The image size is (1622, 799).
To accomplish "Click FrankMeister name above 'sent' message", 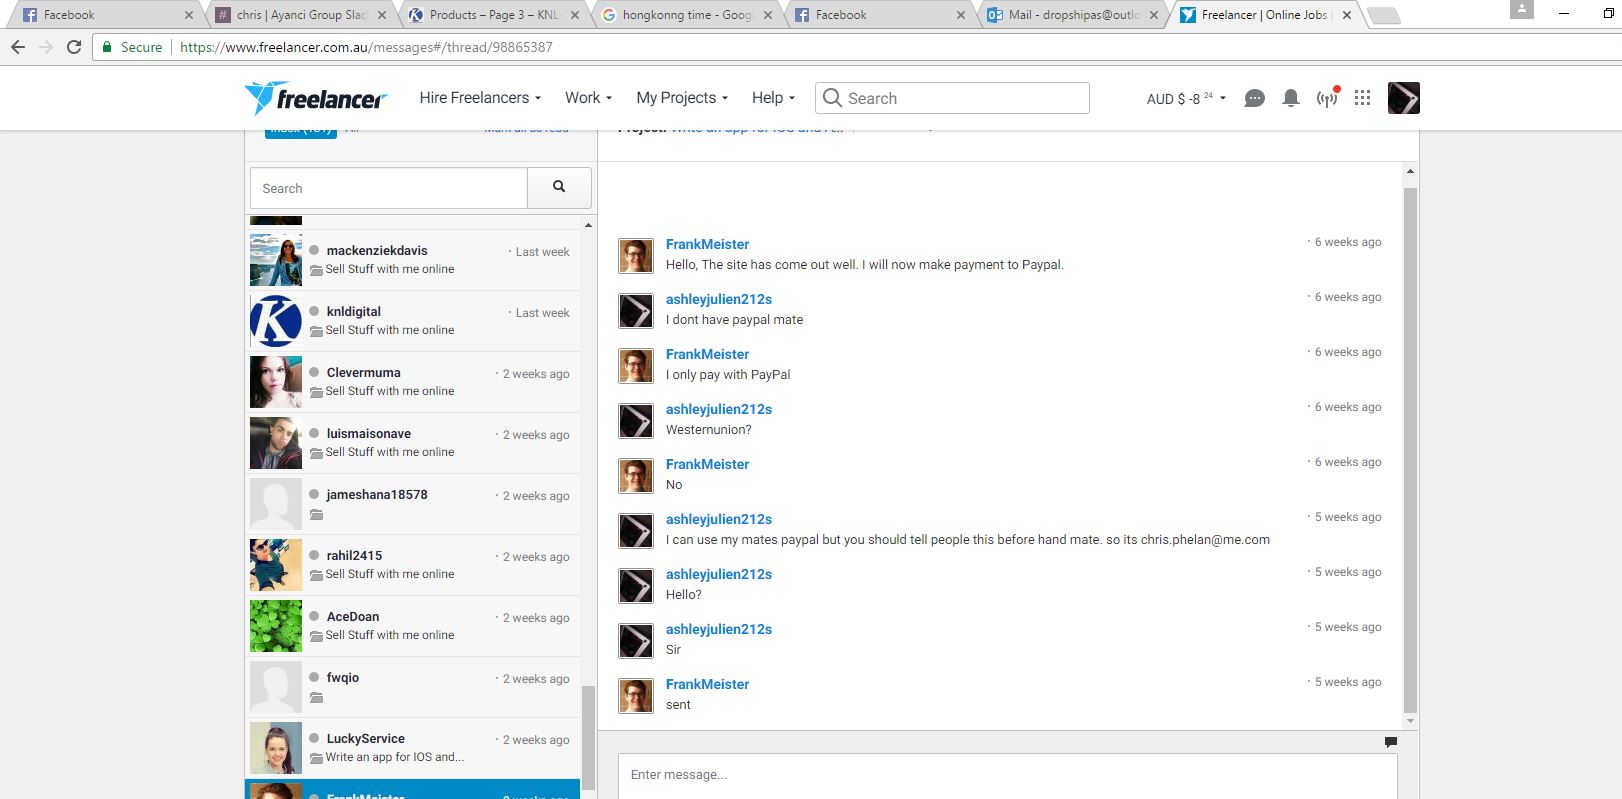I will [707, 684].
